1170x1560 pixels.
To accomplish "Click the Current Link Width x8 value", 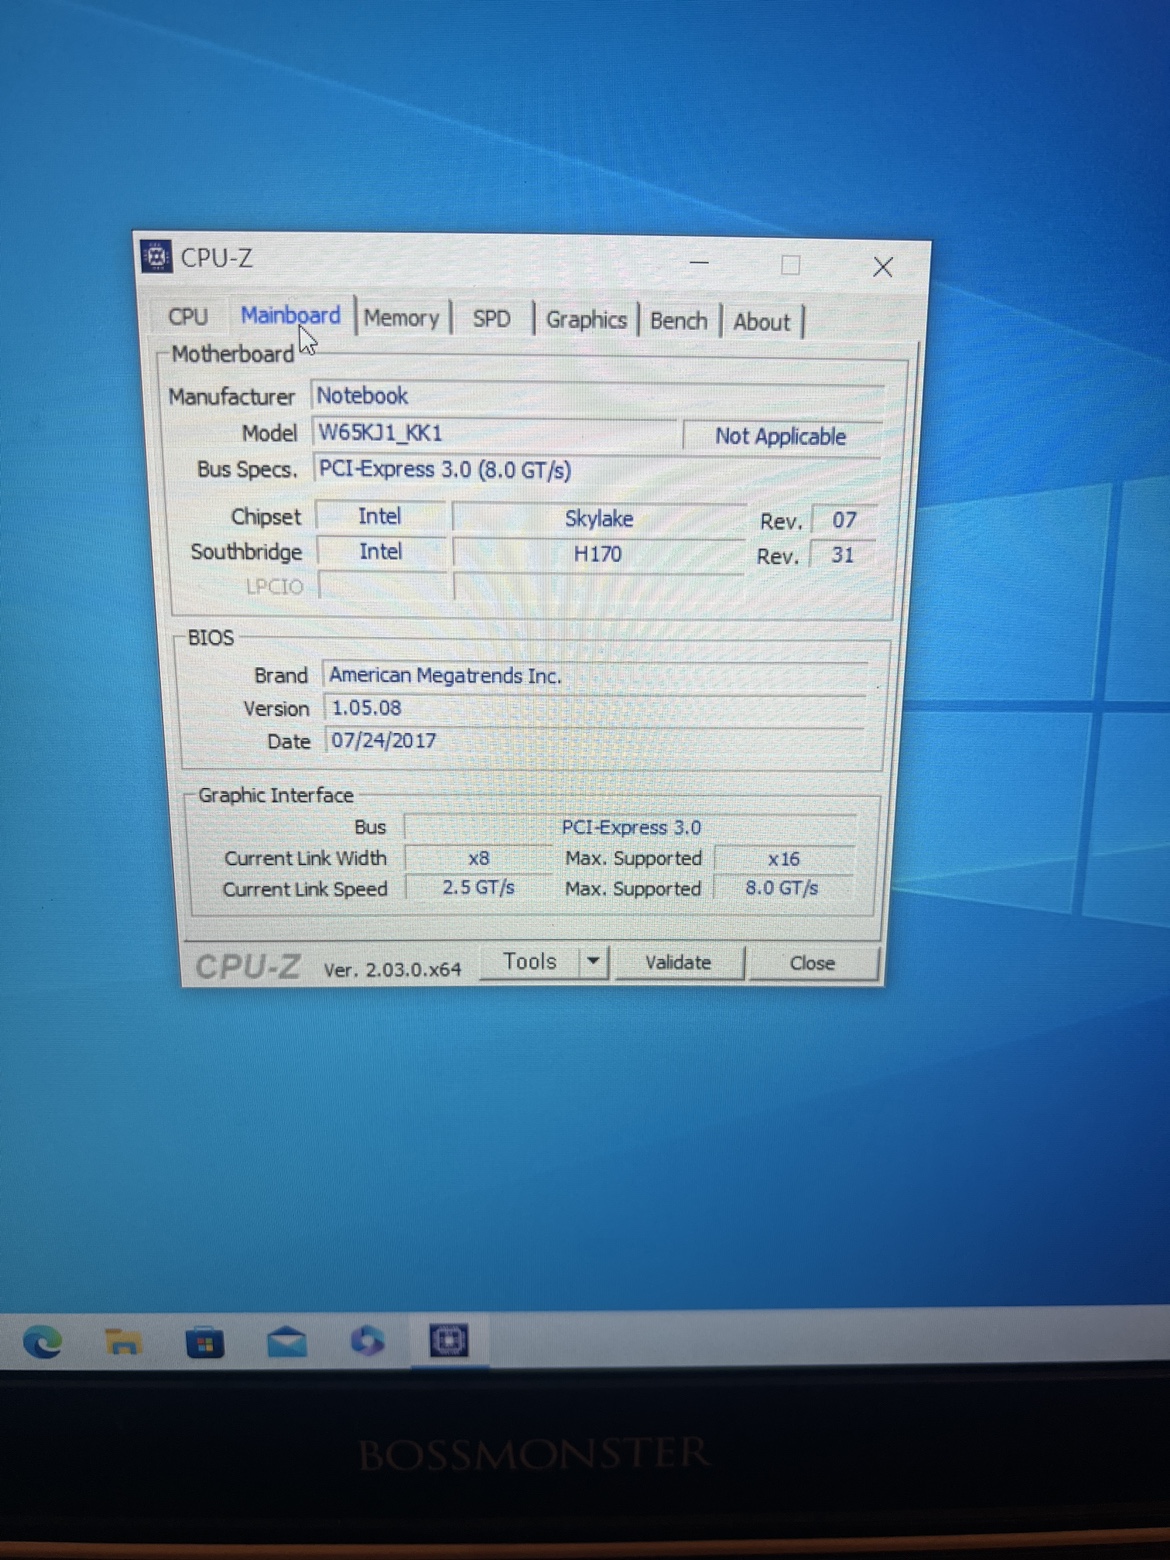I will (479, 858).
